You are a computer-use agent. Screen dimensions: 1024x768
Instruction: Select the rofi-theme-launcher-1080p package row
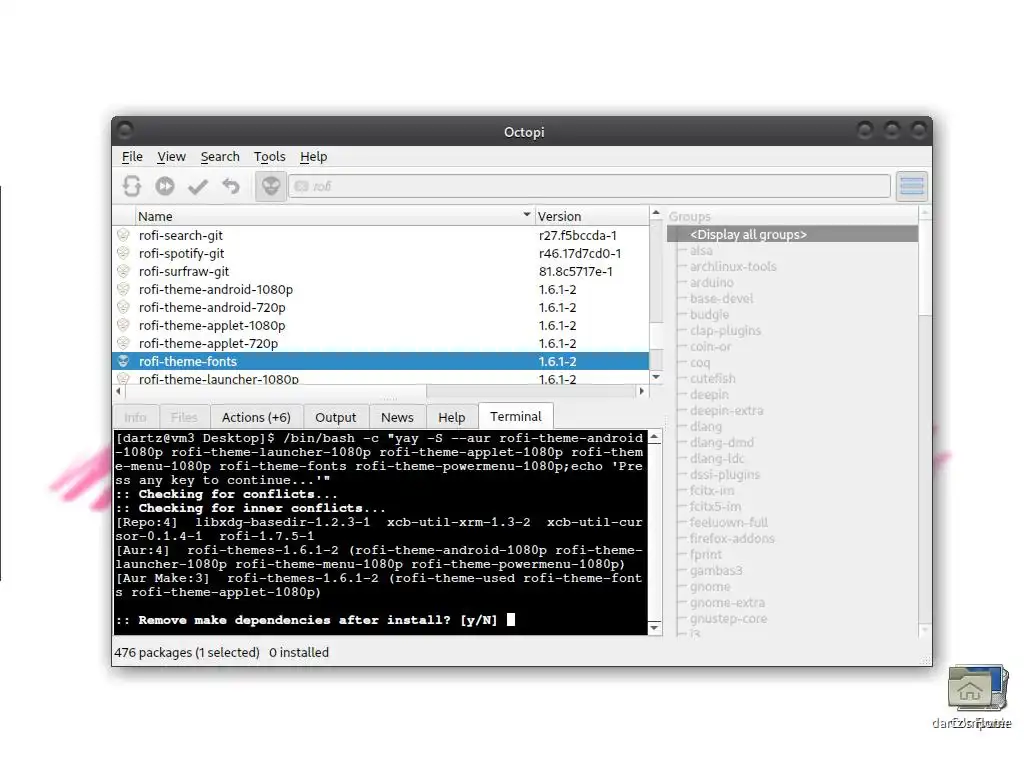click(381, 378)
